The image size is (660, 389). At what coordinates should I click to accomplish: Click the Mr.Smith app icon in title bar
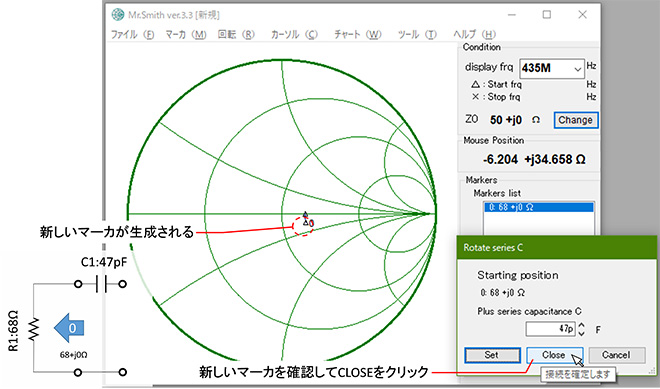[x=118, y=15]
